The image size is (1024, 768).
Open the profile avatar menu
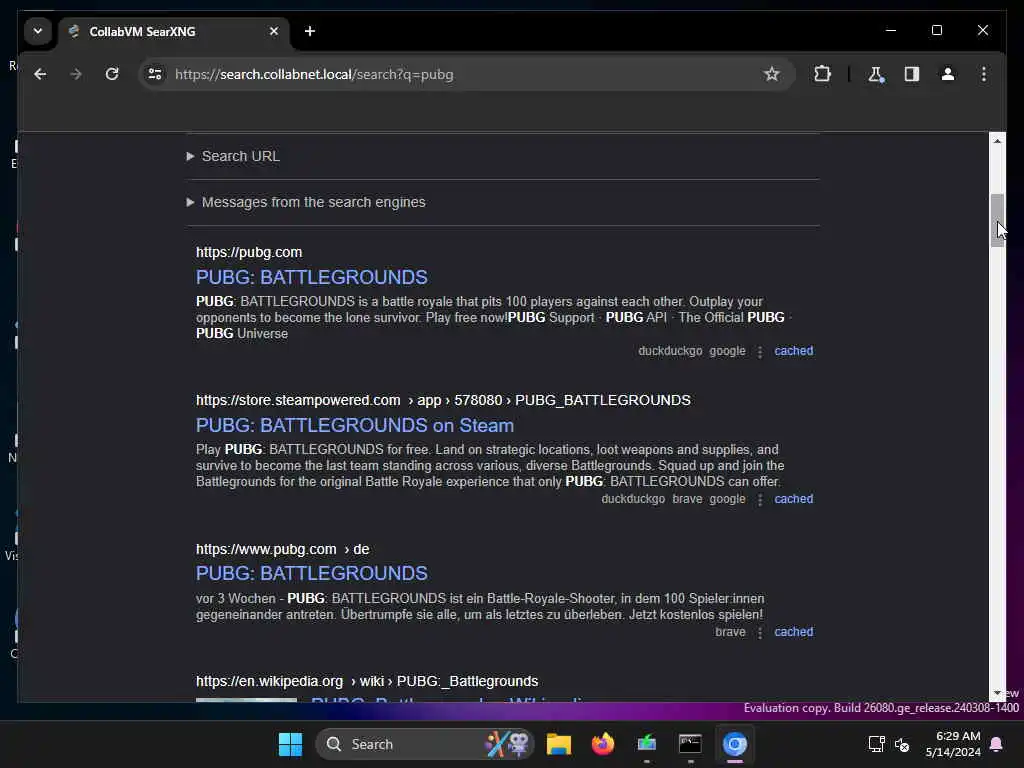click(948, 74)
